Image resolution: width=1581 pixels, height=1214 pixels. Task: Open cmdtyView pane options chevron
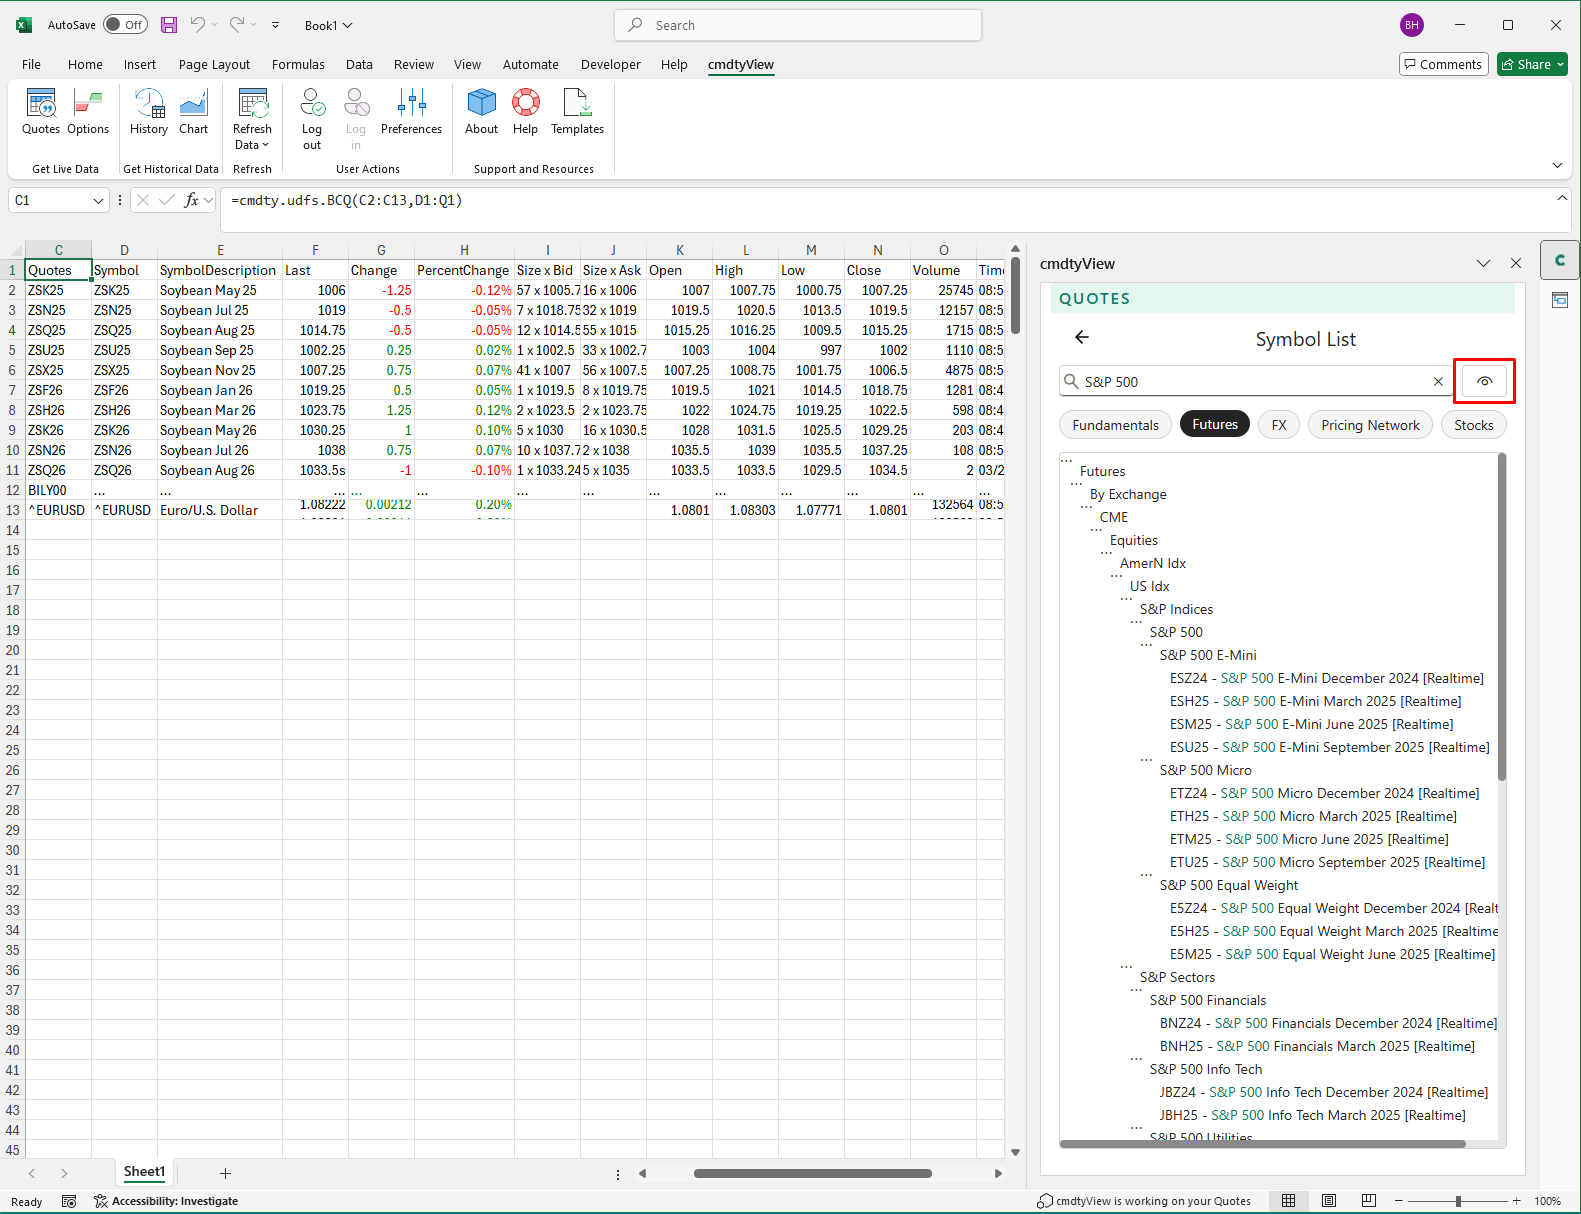click(1483, 263)
